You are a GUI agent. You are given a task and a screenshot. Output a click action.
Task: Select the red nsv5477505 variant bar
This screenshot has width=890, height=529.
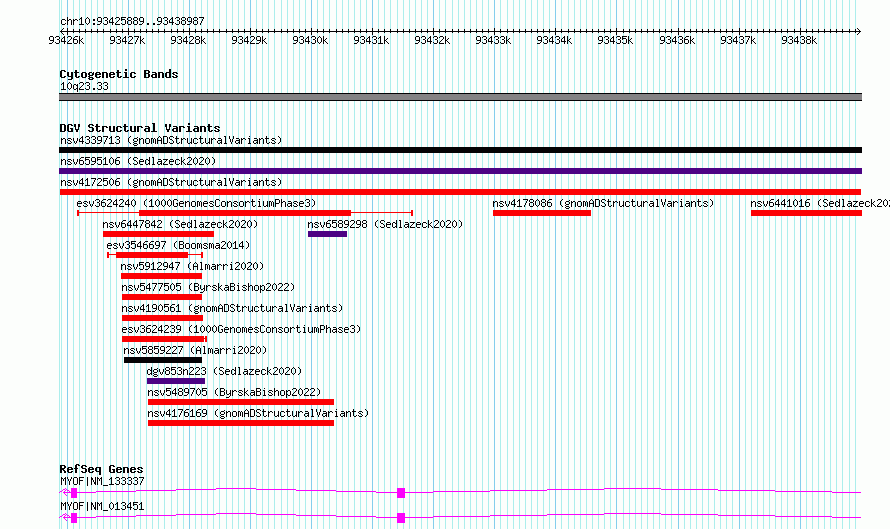(x=162, y=297)
